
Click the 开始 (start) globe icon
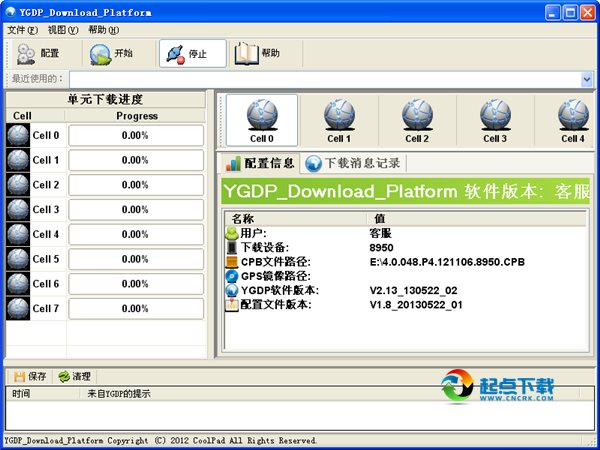click(100, 54)
